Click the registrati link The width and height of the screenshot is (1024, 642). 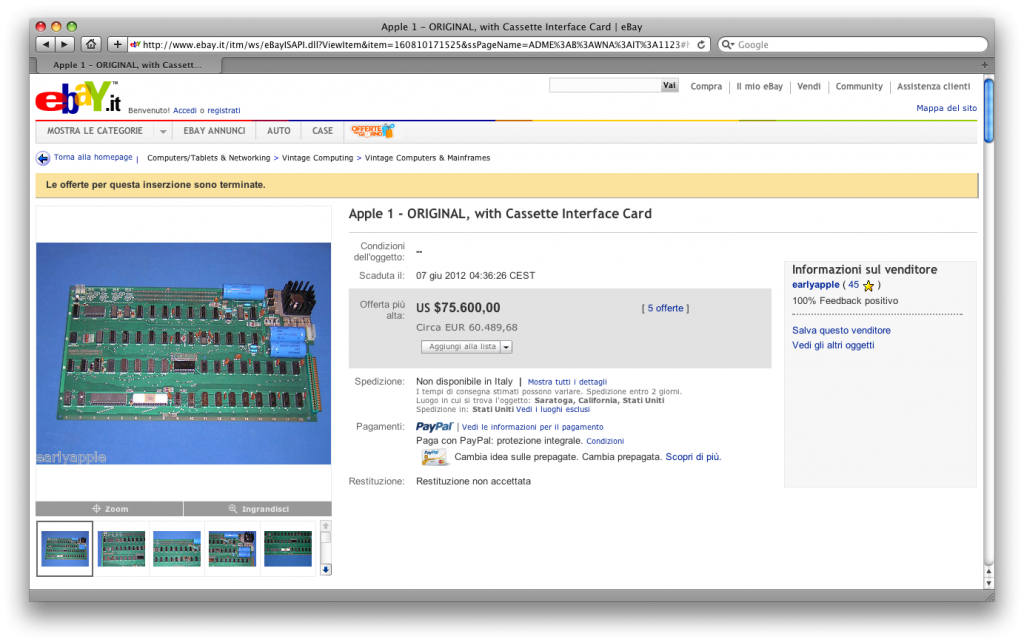tap(224, 110)
